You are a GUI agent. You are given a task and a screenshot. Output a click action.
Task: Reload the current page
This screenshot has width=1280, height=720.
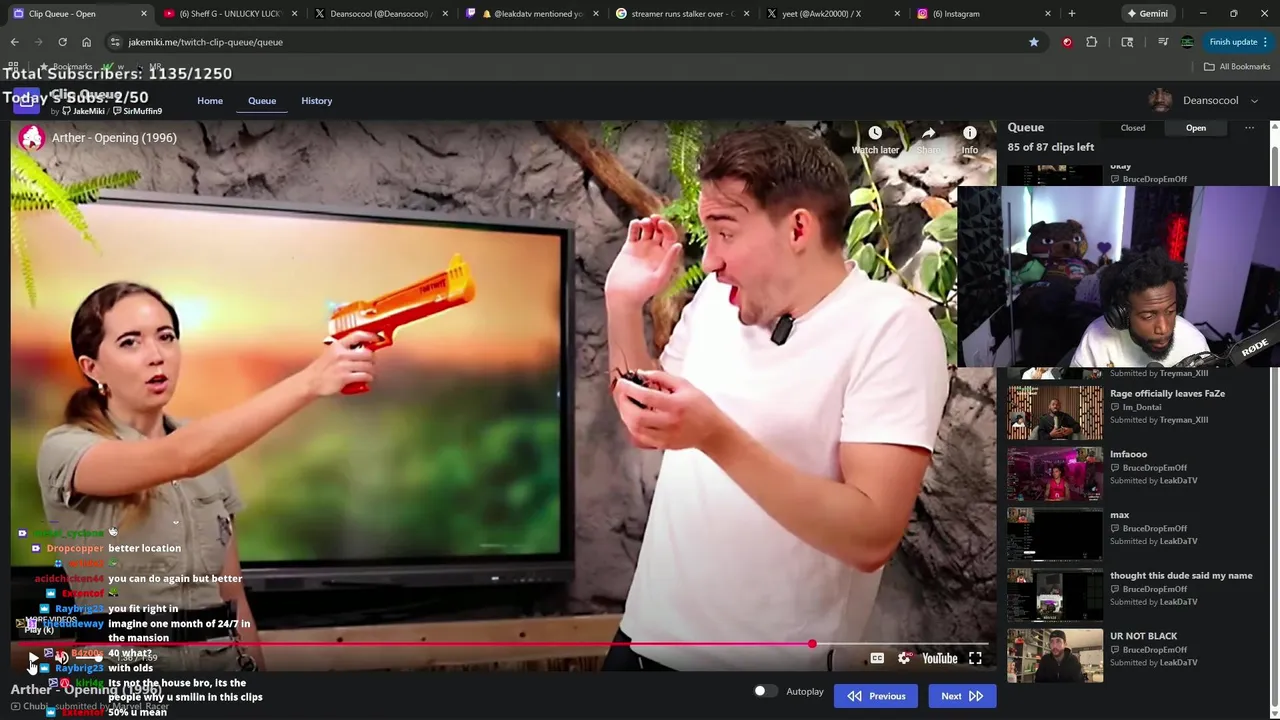(62, 42)
